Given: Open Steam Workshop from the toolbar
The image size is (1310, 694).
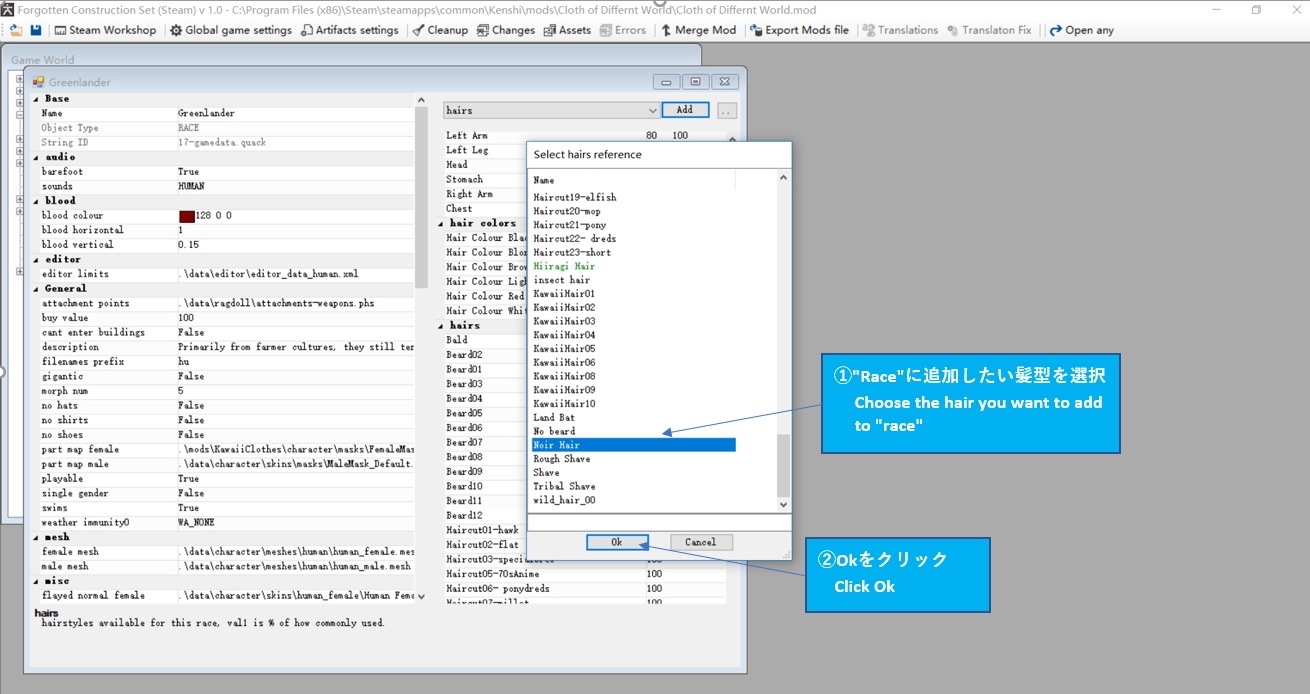Looking at the screenshot, I should pyautogui.click(x=105, y=30).
